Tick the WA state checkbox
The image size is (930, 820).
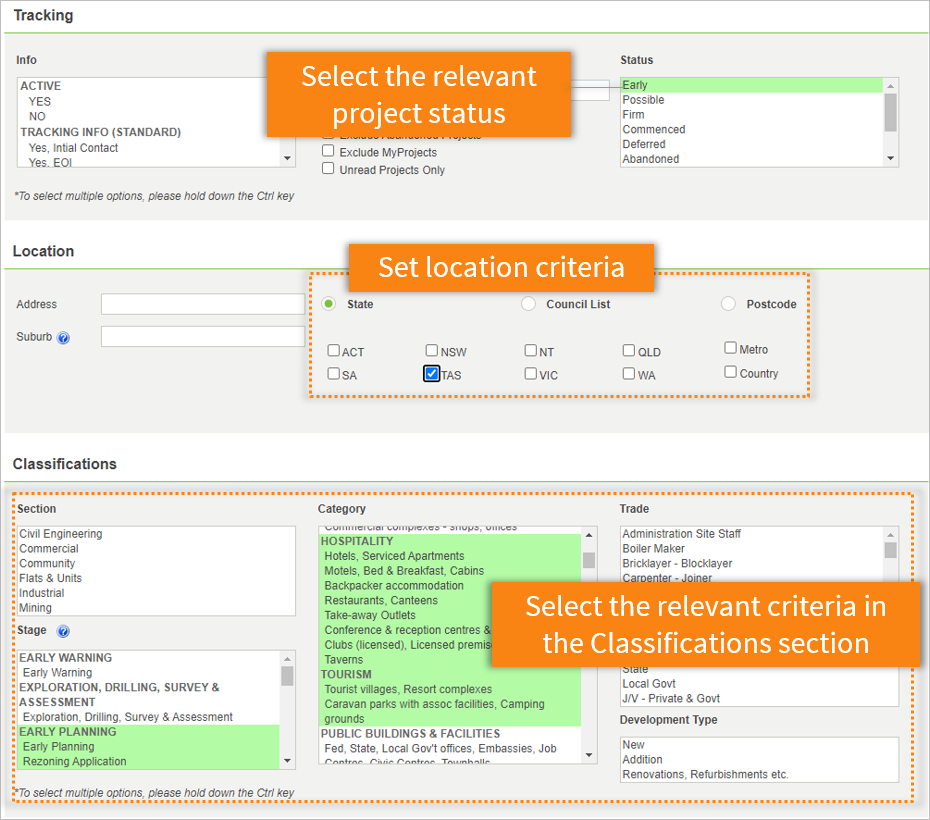629,374
